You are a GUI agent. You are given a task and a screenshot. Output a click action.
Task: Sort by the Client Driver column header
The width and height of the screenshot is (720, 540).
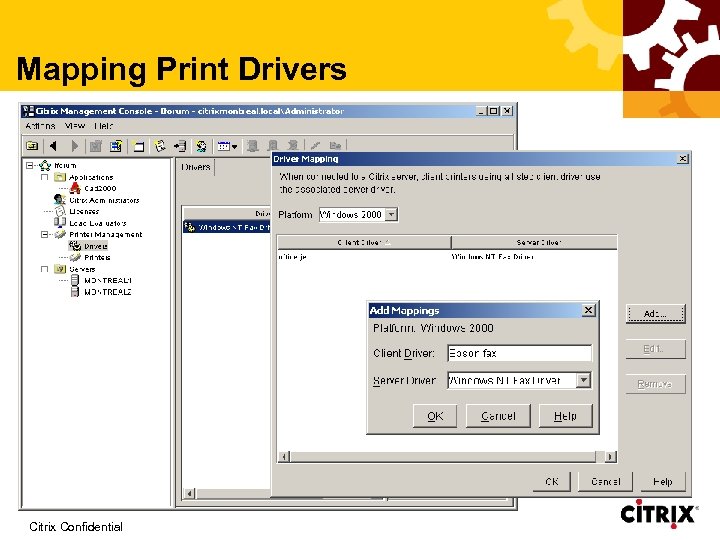point(364,242)
